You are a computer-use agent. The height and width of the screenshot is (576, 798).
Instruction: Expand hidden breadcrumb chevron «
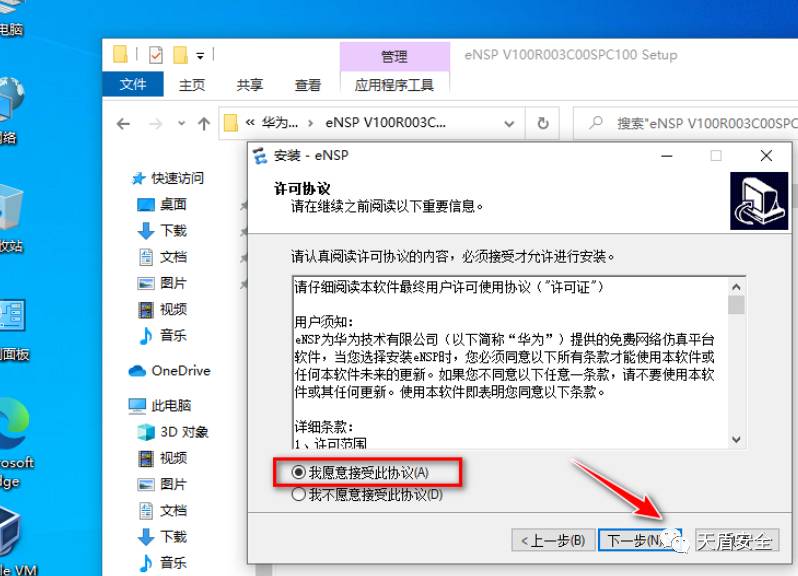pos(250,123)
